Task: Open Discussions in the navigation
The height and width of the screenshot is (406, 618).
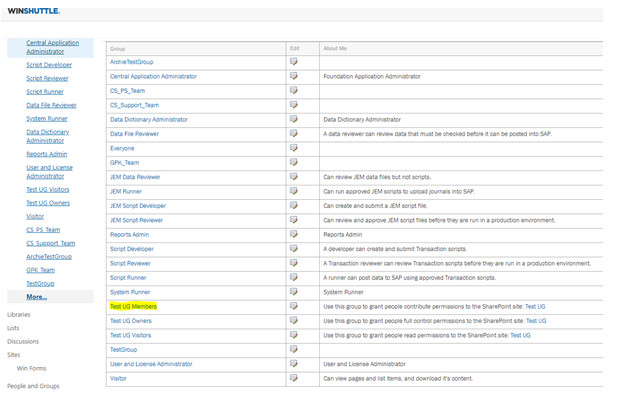Action: [23, 341]
